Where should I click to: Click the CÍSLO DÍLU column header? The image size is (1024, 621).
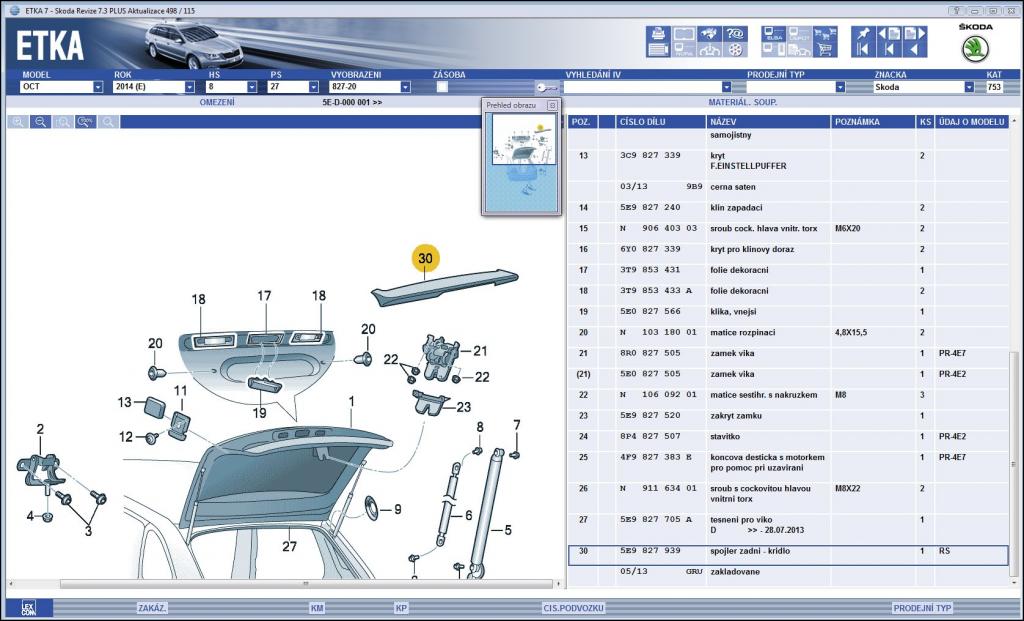660,122
